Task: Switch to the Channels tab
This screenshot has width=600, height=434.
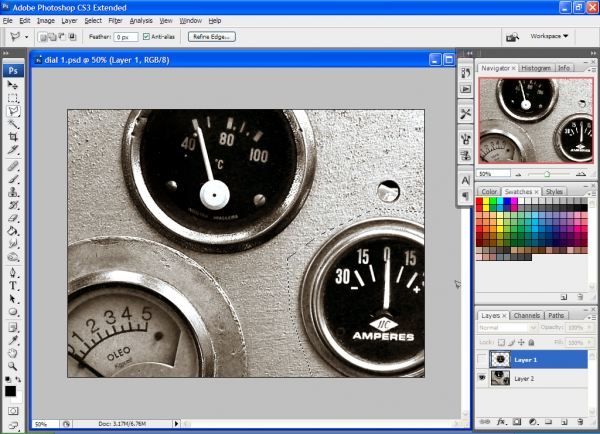Action: pos(527,315)
